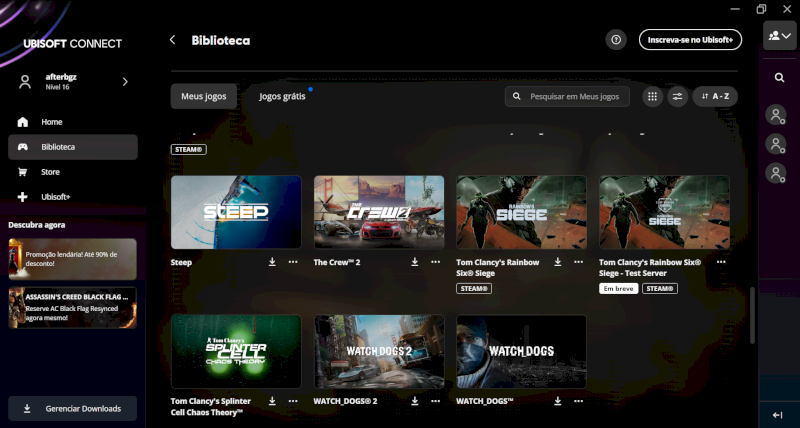Click the back arrow beside Biblioteca
This screenshot has width=800, height=428.
click(x=172, y=40)
